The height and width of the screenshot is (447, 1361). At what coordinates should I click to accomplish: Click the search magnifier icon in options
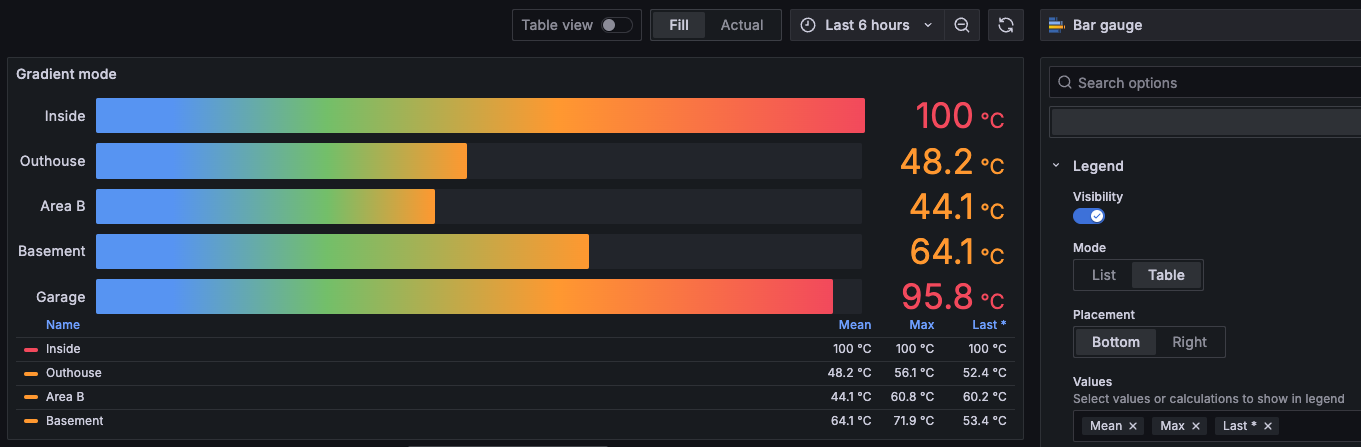pos(1065,83)
